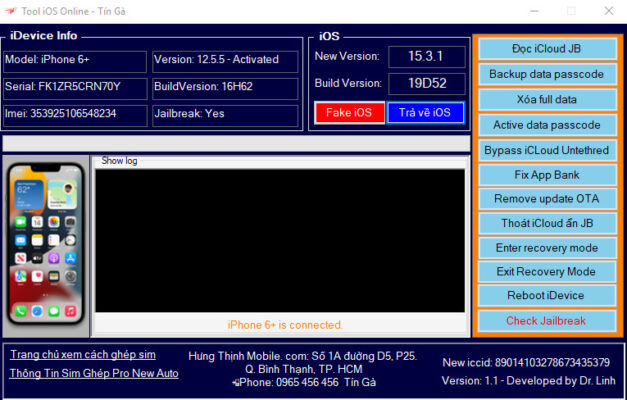
Task: Click Thoát iCloud ẩn JB
Action: [x=547, y=223]
